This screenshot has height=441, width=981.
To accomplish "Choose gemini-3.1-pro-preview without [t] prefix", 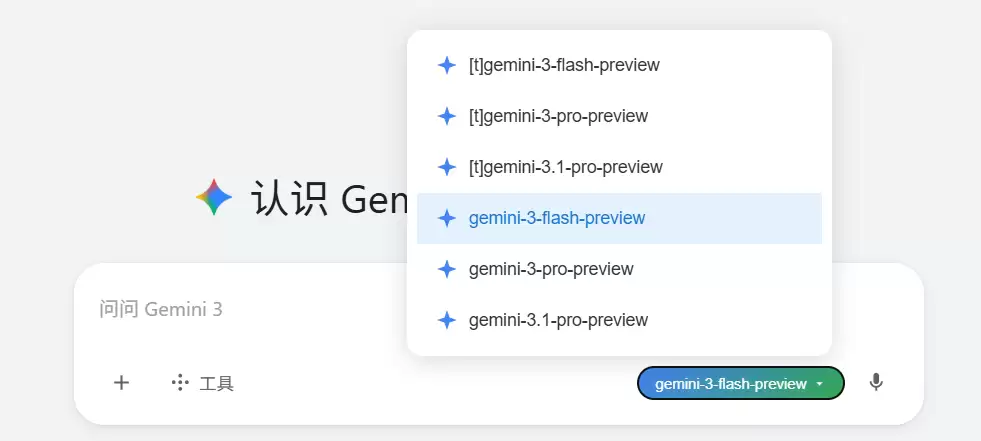I will (x=558, y=320).
